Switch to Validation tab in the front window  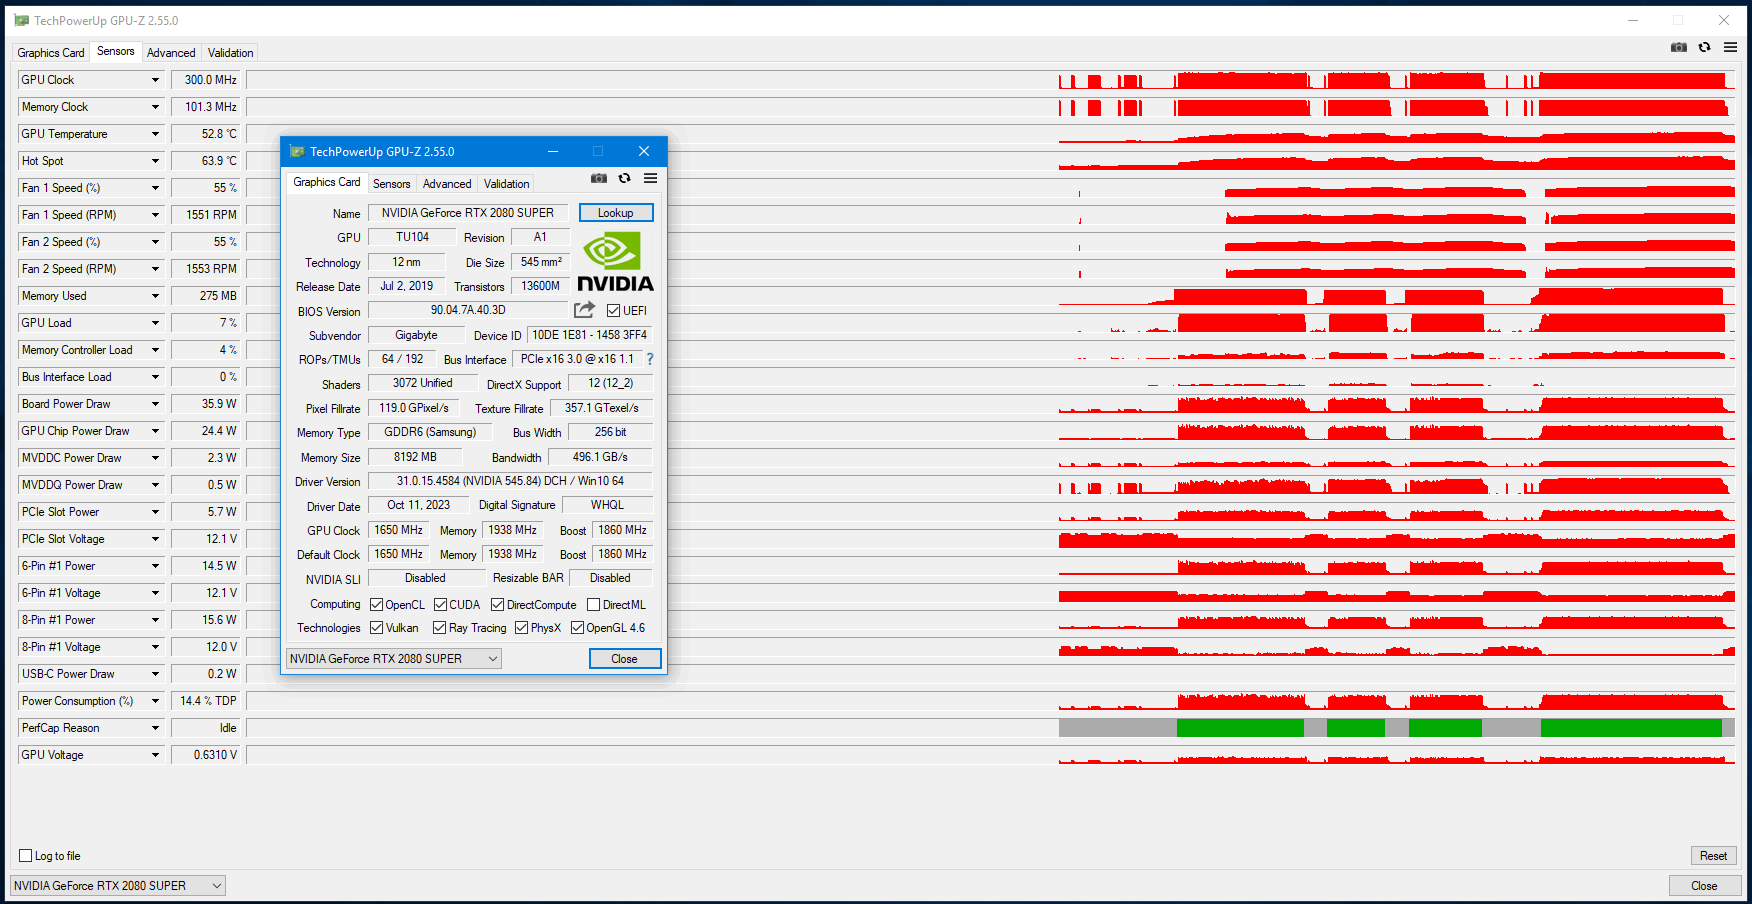click(507, 184)
